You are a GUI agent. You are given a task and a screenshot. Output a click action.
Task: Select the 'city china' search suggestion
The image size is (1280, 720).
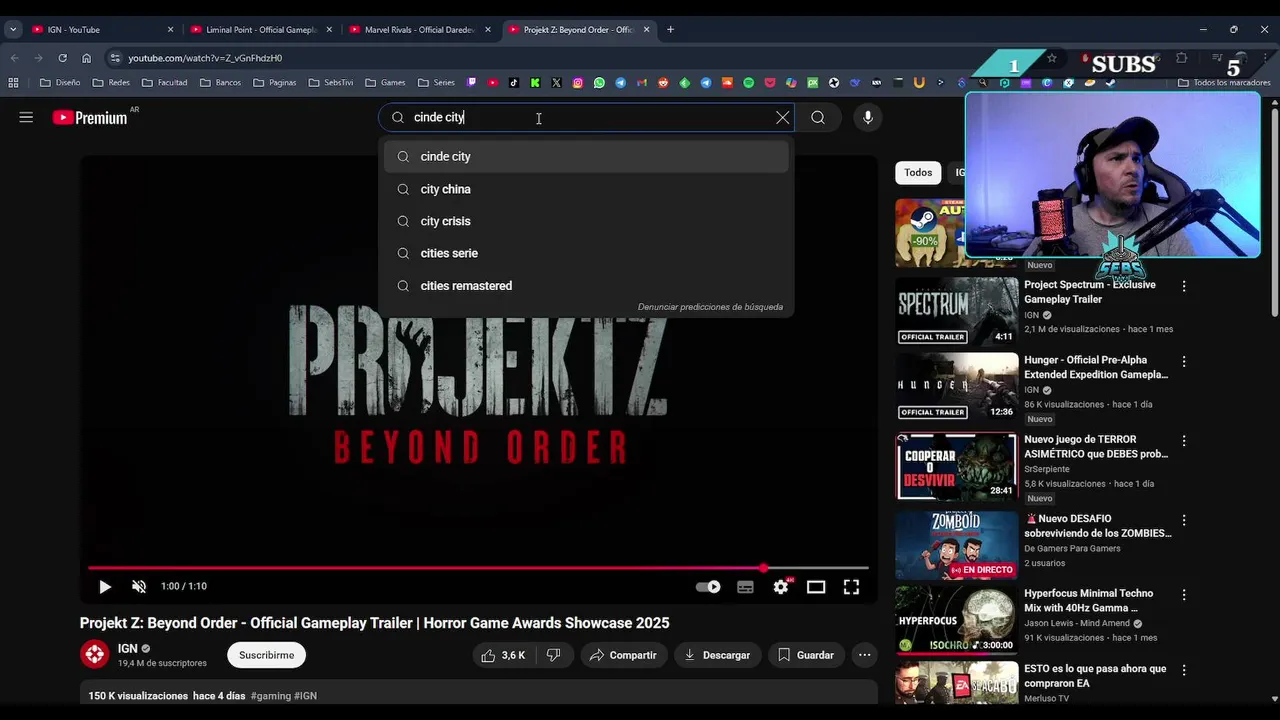(586, 189)
